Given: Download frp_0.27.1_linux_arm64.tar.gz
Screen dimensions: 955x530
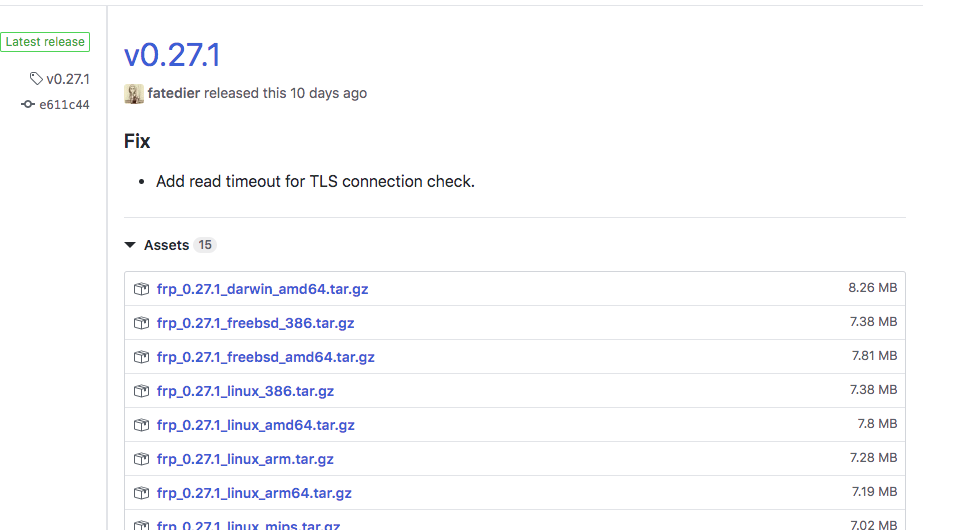Looking at the screenshot, I should coord(254,493).
